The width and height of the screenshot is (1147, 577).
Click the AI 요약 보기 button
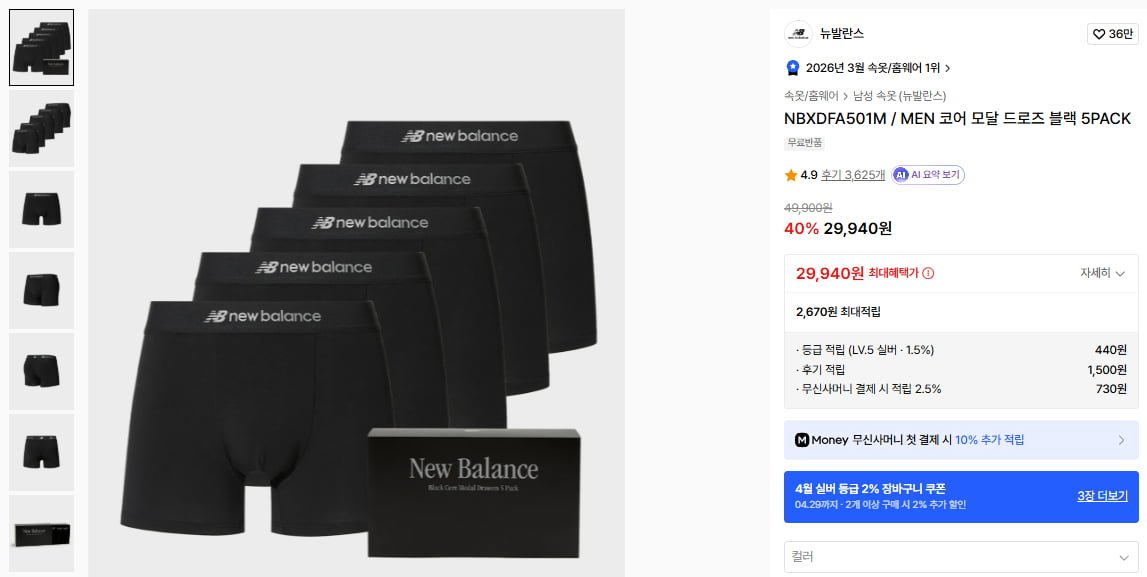[x=928, y=175]
